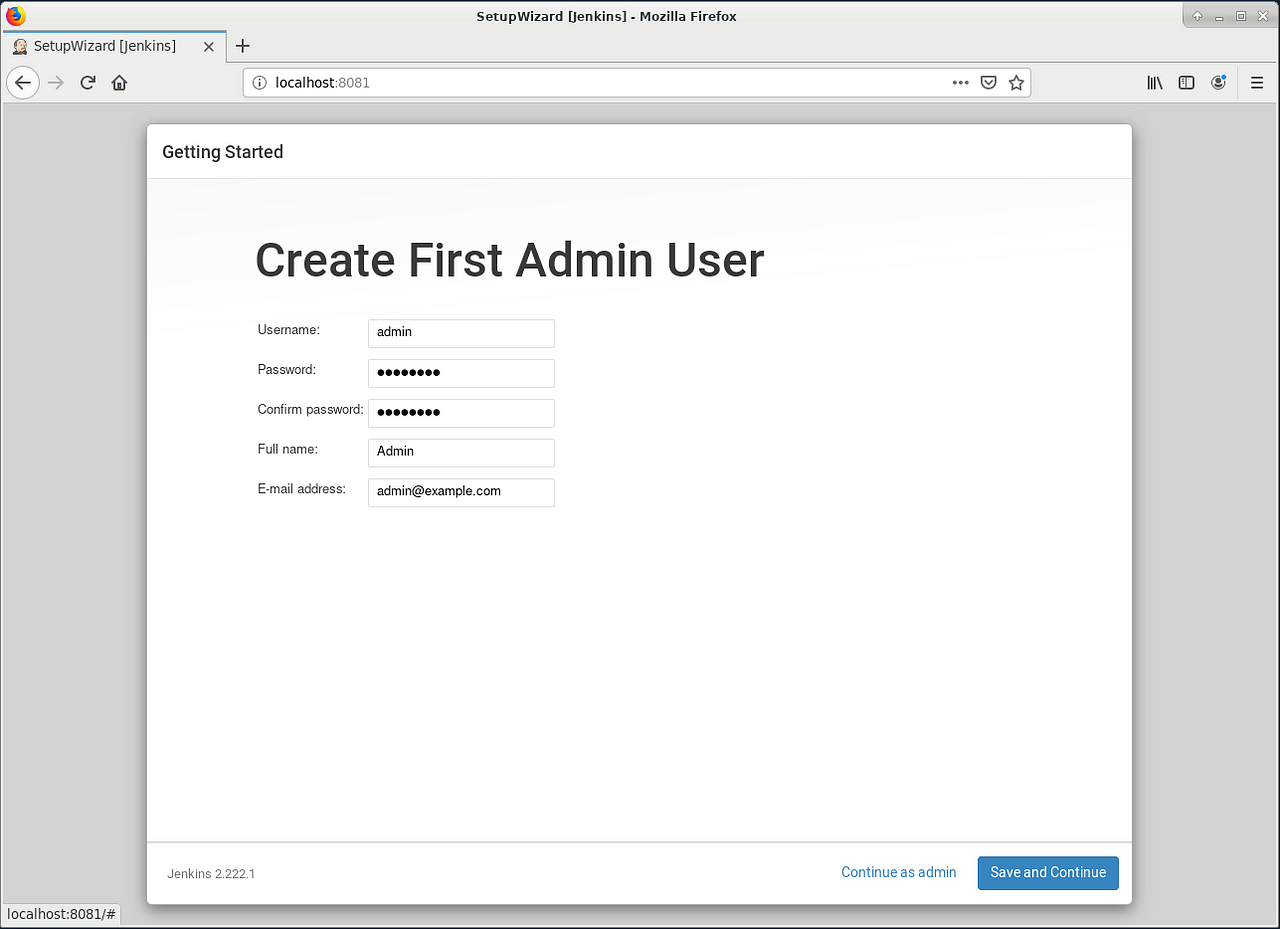Save page to Pocket icon

[x=988, y=83]
